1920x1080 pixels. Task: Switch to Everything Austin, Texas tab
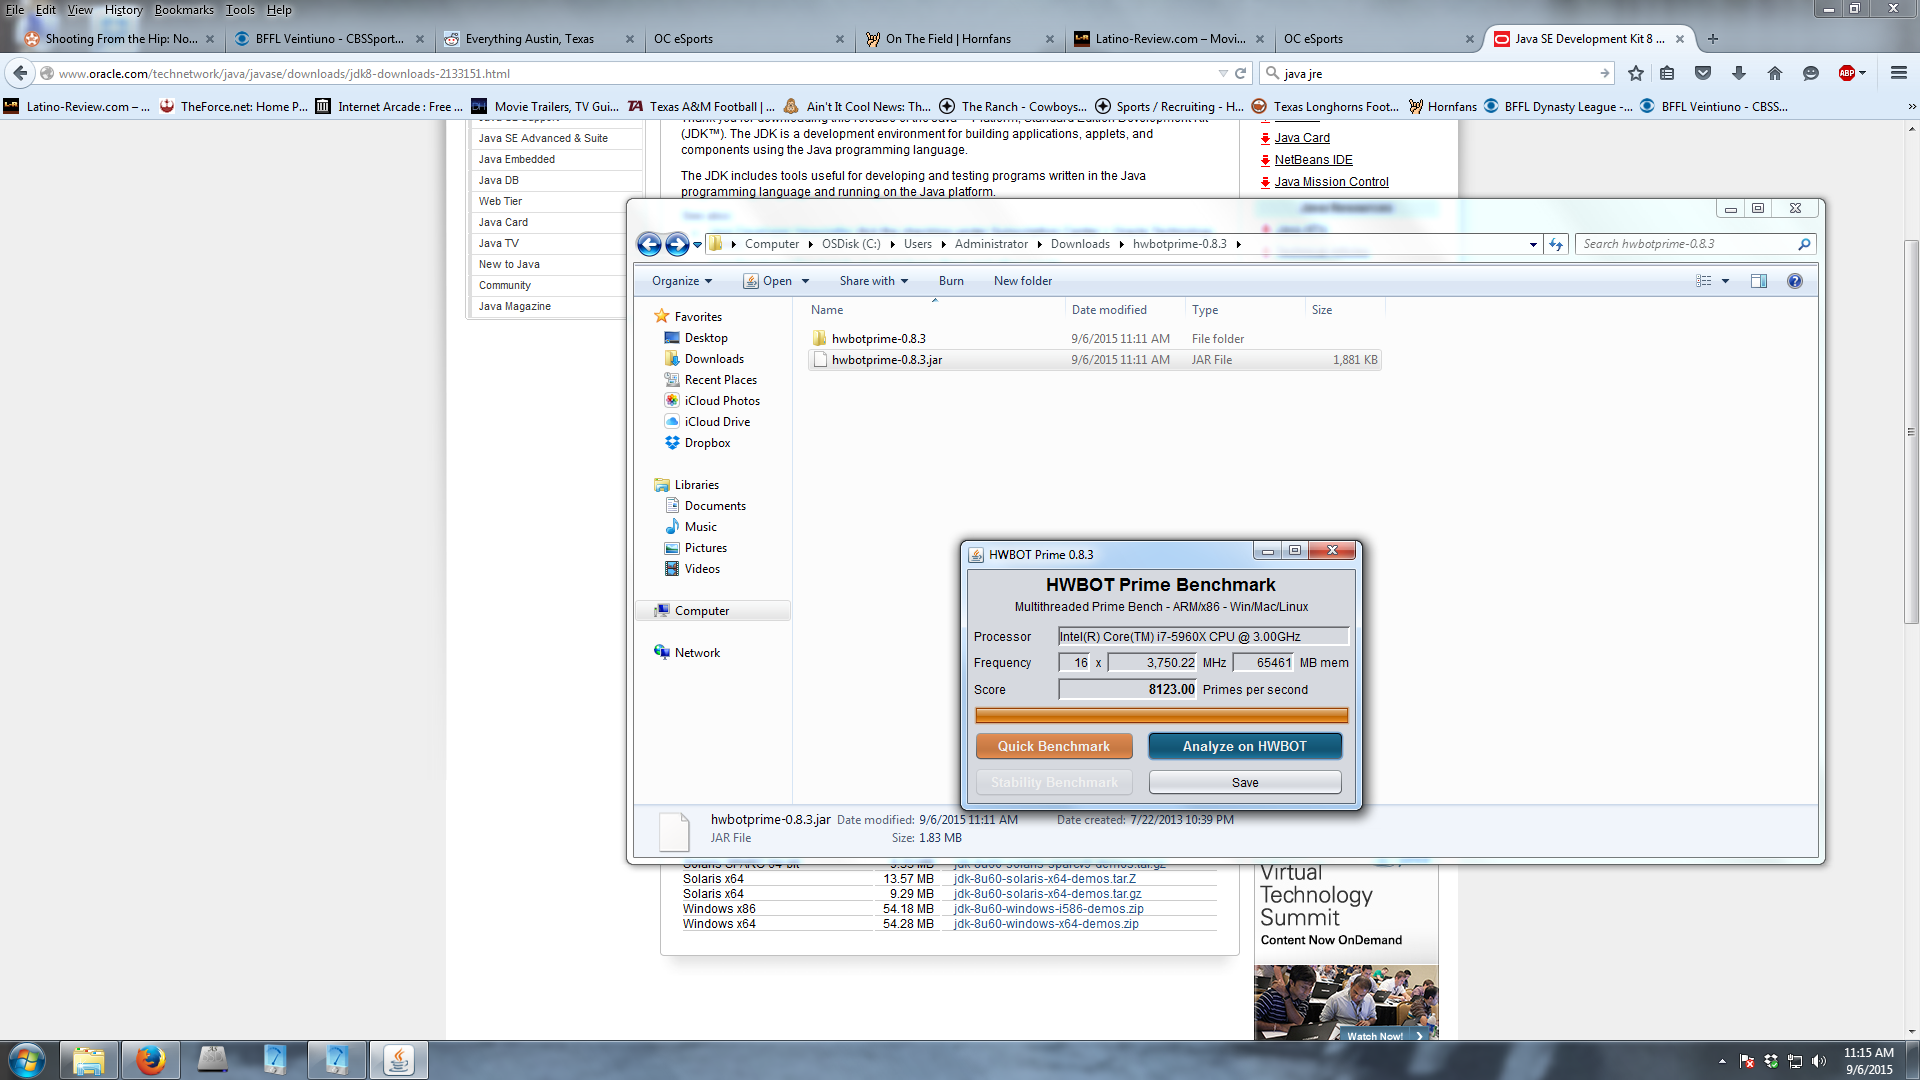tap(538, 39)
